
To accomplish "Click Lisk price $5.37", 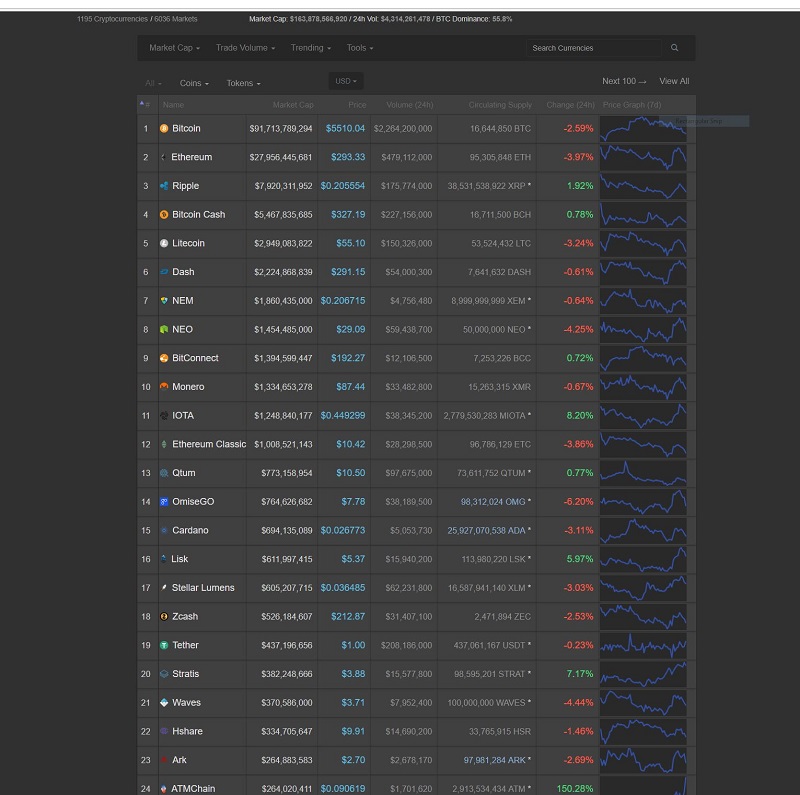I will (x=353, y=559).
